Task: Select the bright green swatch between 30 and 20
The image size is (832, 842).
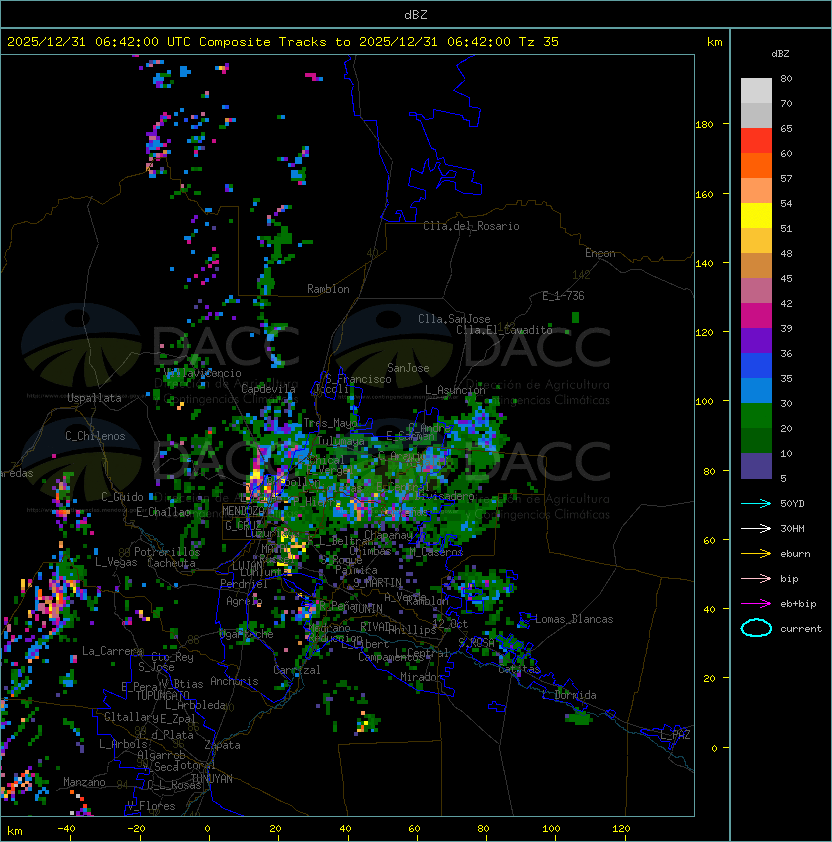Action: coord(756,416)
